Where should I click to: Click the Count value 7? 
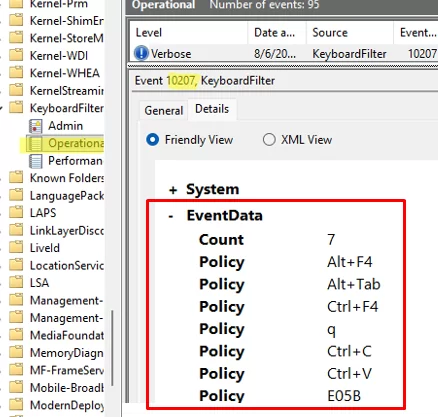[x=331, y=240]
